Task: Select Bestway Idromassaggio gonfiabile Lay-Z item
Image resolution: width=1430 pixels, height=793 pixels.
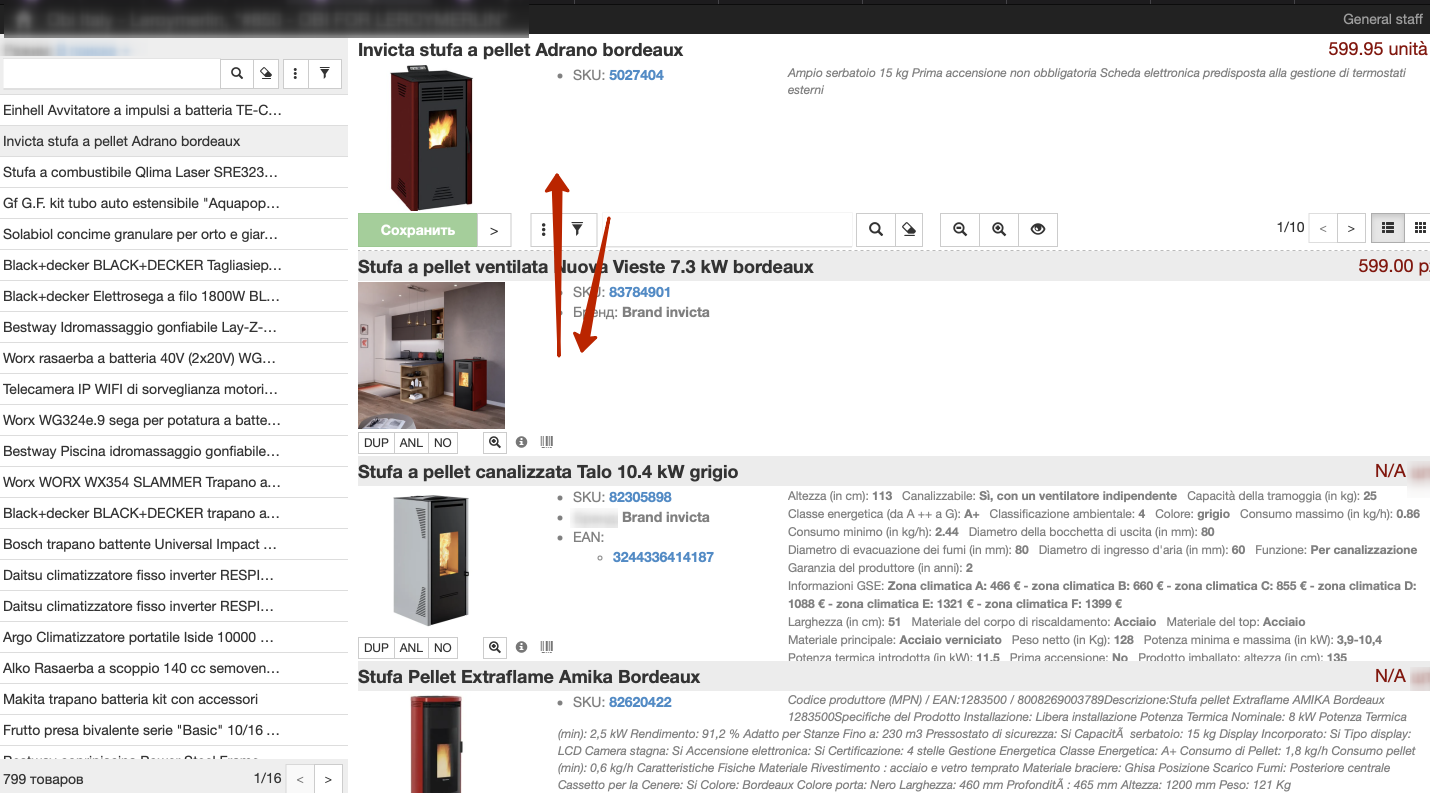Action: click(x=174, y=327)
